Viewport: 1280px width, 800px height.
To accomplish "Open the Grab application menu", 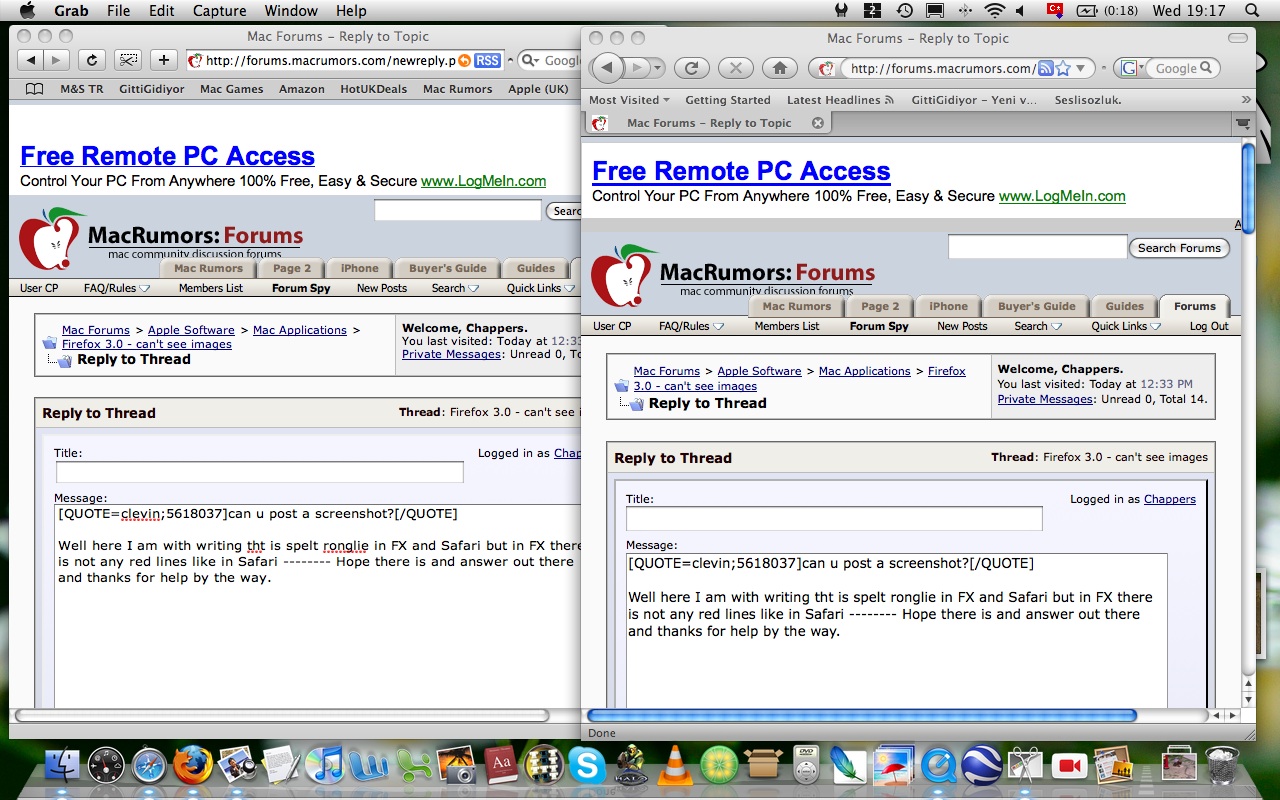I will point(70,11).
